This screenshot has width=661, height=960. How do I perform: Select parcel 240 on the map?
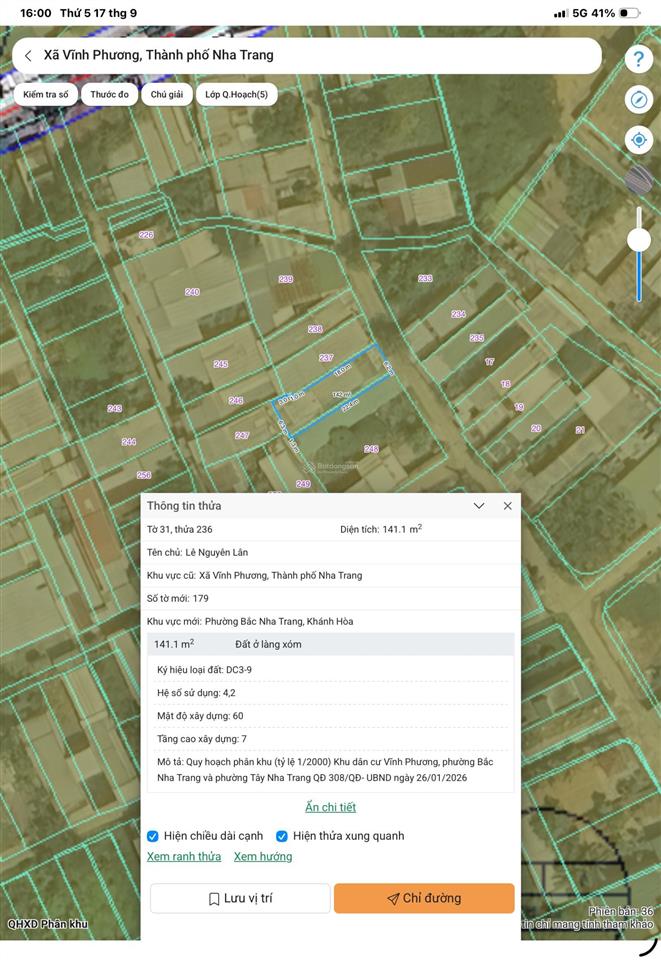(x=192, y=292)
